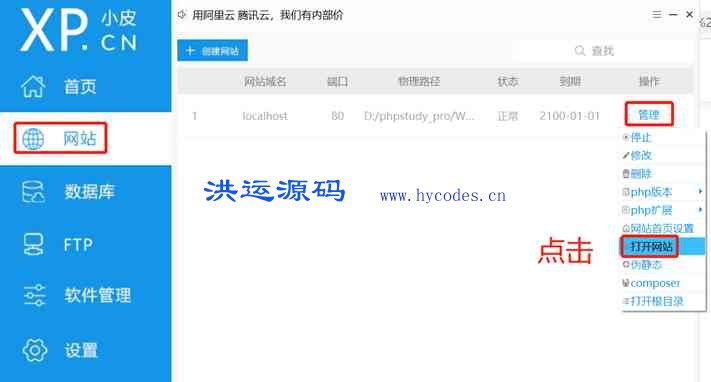Select 网站首页设置 menu entry

point(662,228)
